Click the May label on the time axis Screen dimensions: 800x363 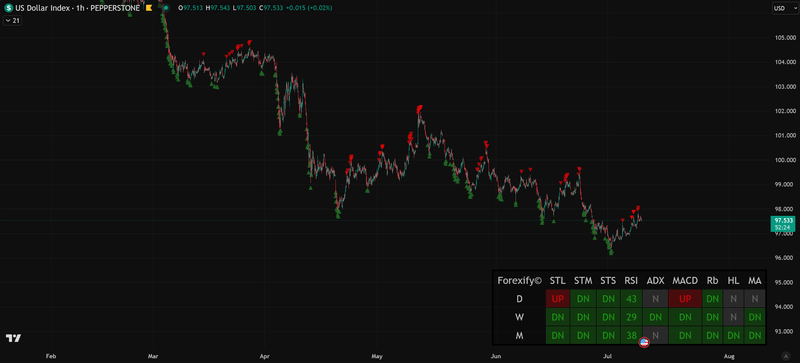coord(377,355)
